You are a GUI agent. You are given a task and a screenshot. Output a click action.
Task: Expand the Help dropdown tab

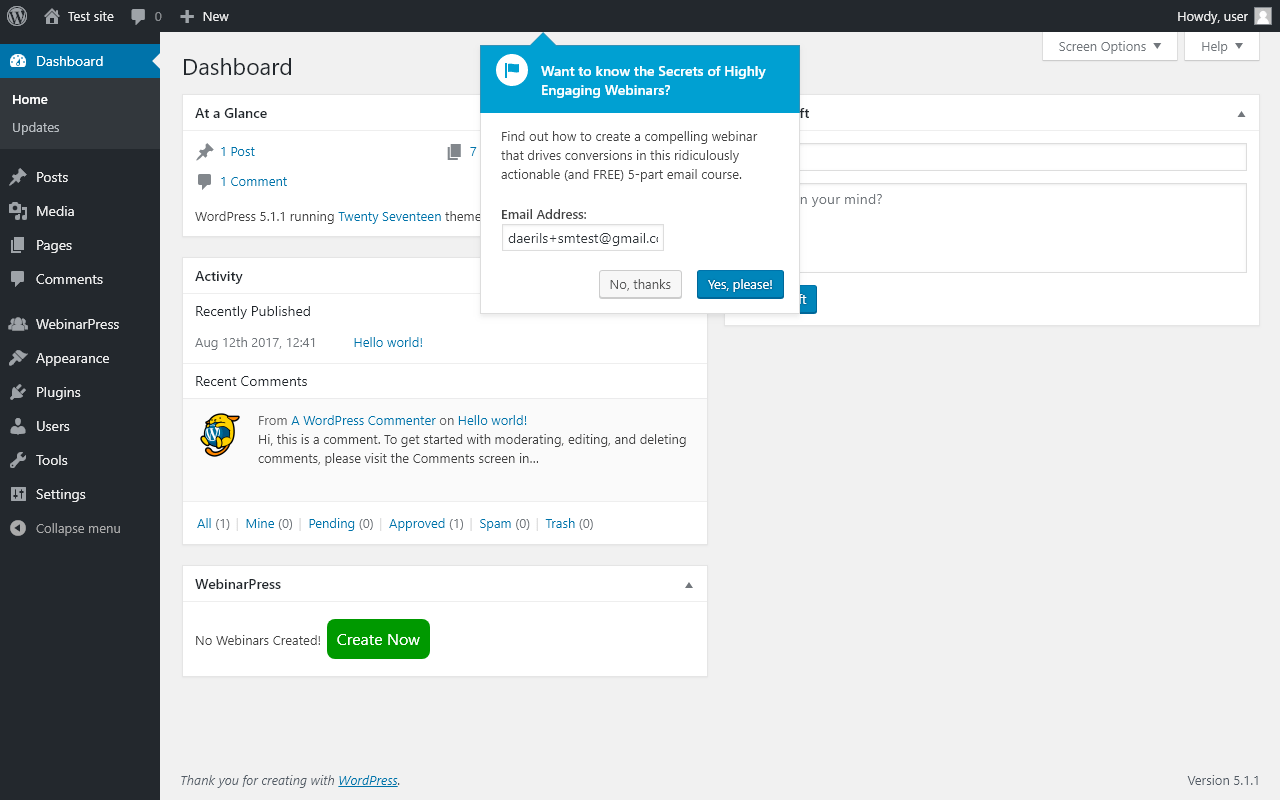click(x=1222, y=46)
